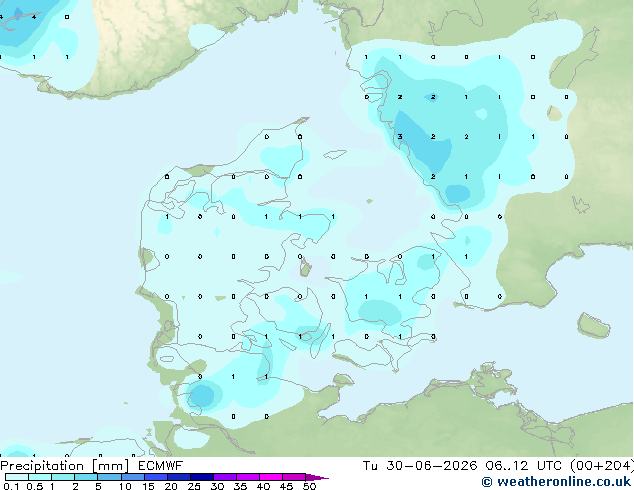Click the 40–45 mm magenta legend box

pos(271,477)
